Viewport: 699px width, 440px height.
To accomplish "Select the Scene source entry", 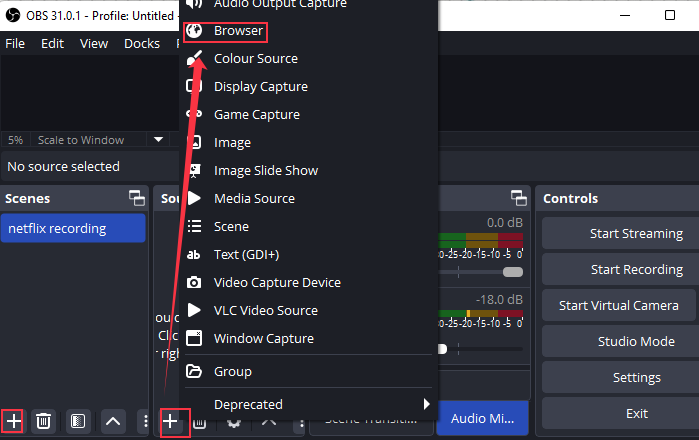I will [x=308, y=226].
